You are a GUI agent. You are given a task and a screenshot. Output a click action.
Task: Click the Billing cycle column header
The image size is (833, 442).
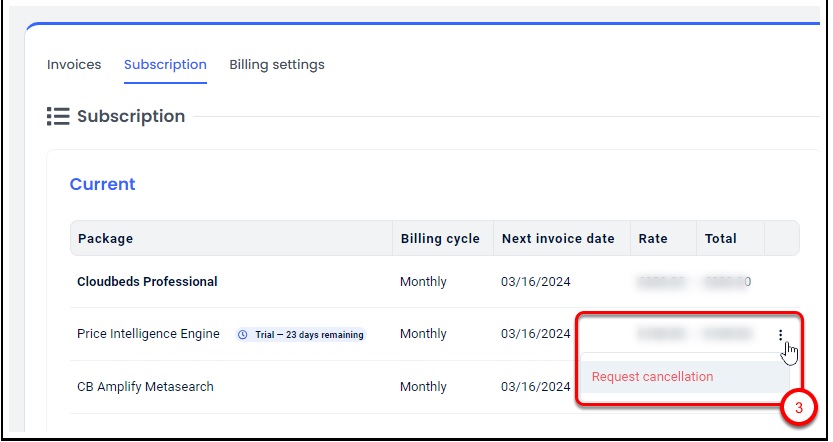(440, 239)
